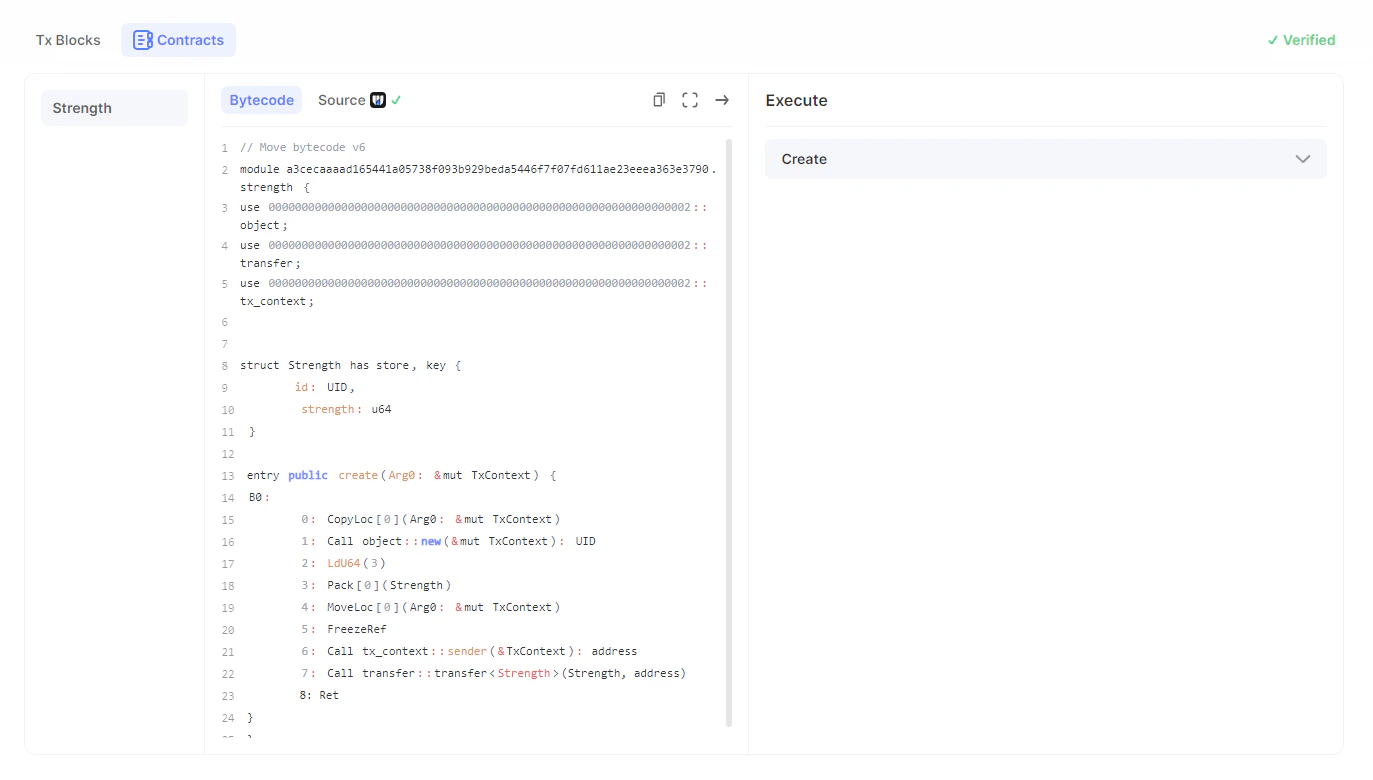
Task: Expand the Create function chevron
Action: 1303,159
